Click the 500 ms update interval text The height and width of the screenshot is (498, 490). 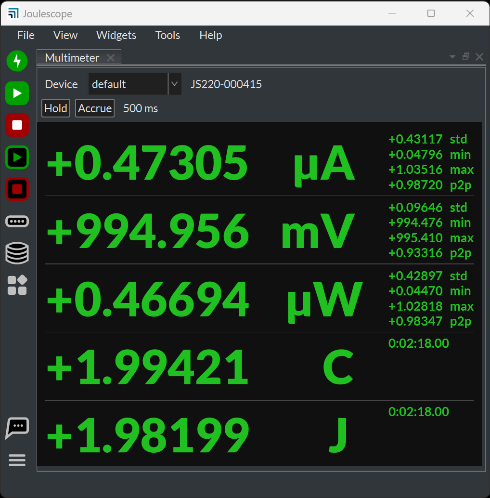click(141, 108)
